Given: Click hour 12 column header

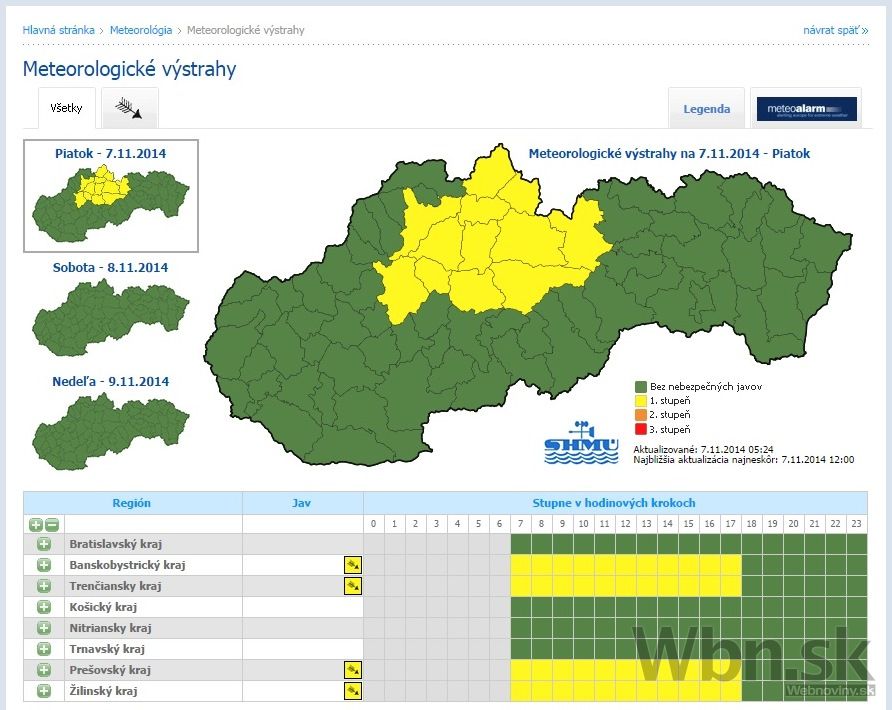Looking at the screenshot, I should [625, 524].
